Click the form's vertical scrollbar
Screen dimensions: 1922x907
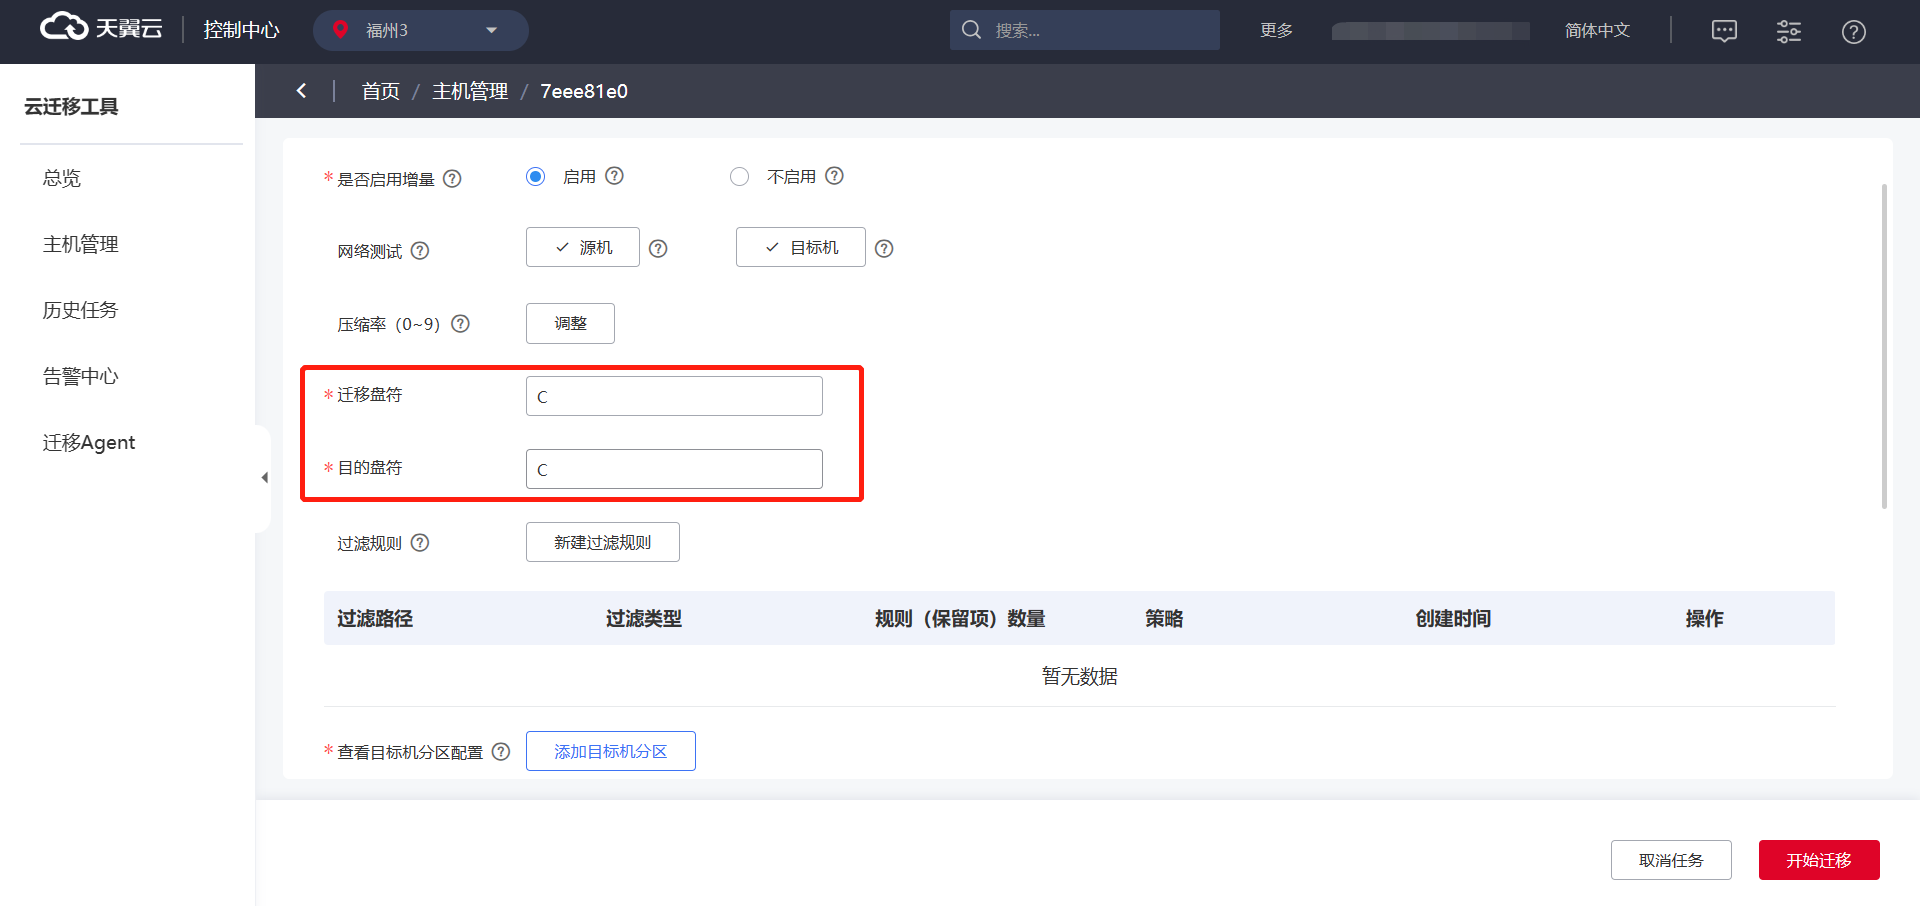coord(1884,346)
